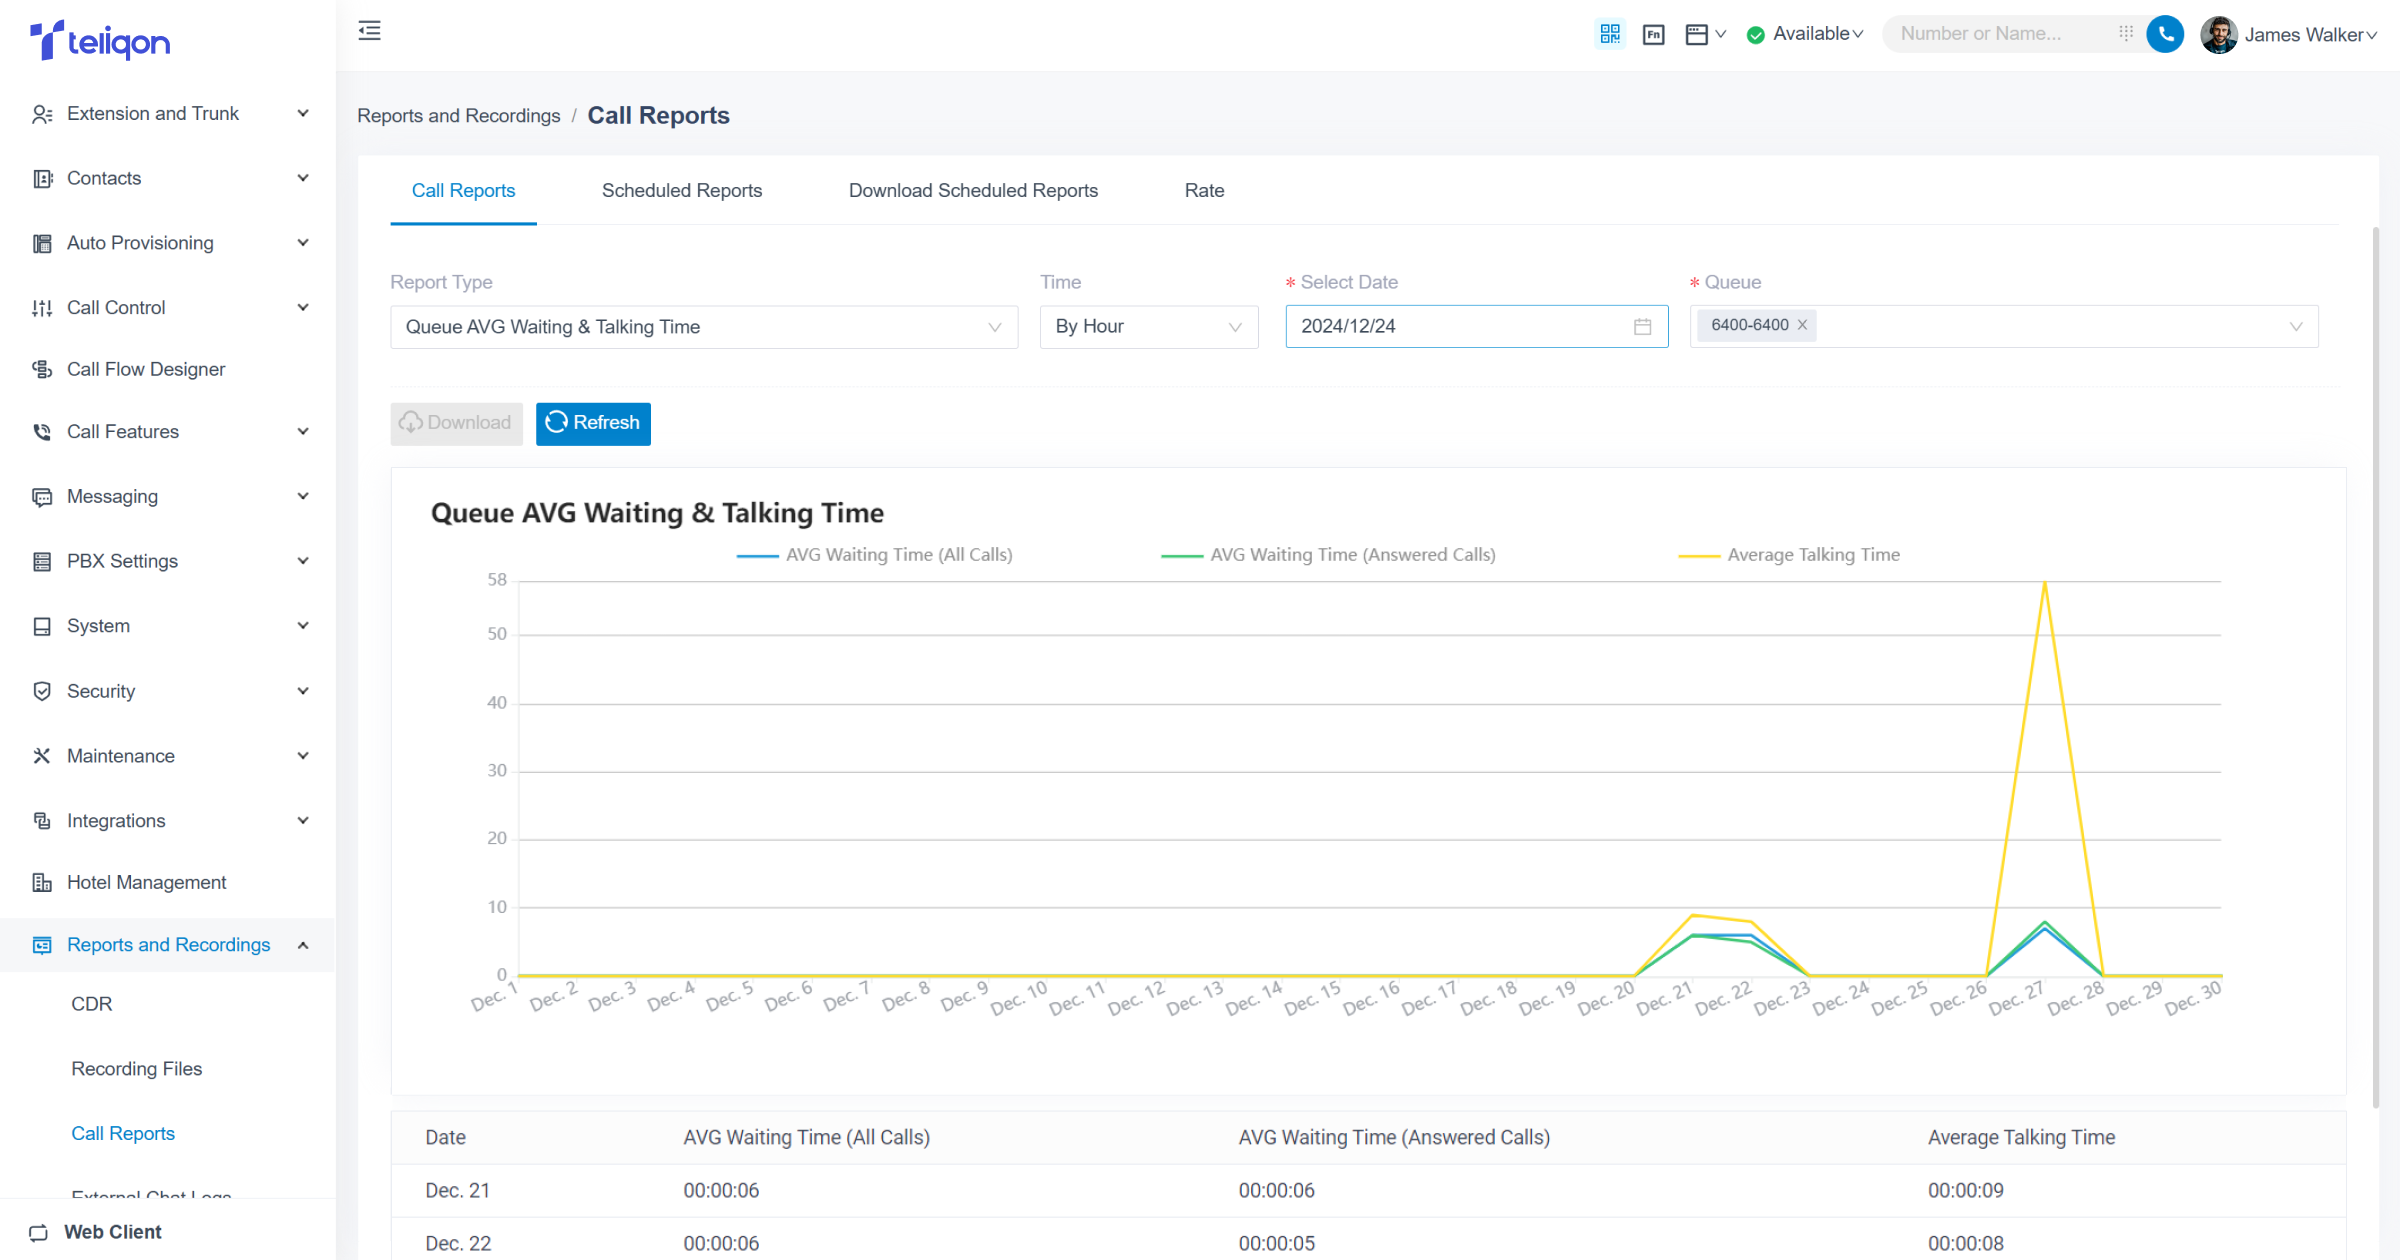Open CDR under Reports and Recordings
The width and height of the screenshot is (2400, 1260).
tap(92, 1004)
